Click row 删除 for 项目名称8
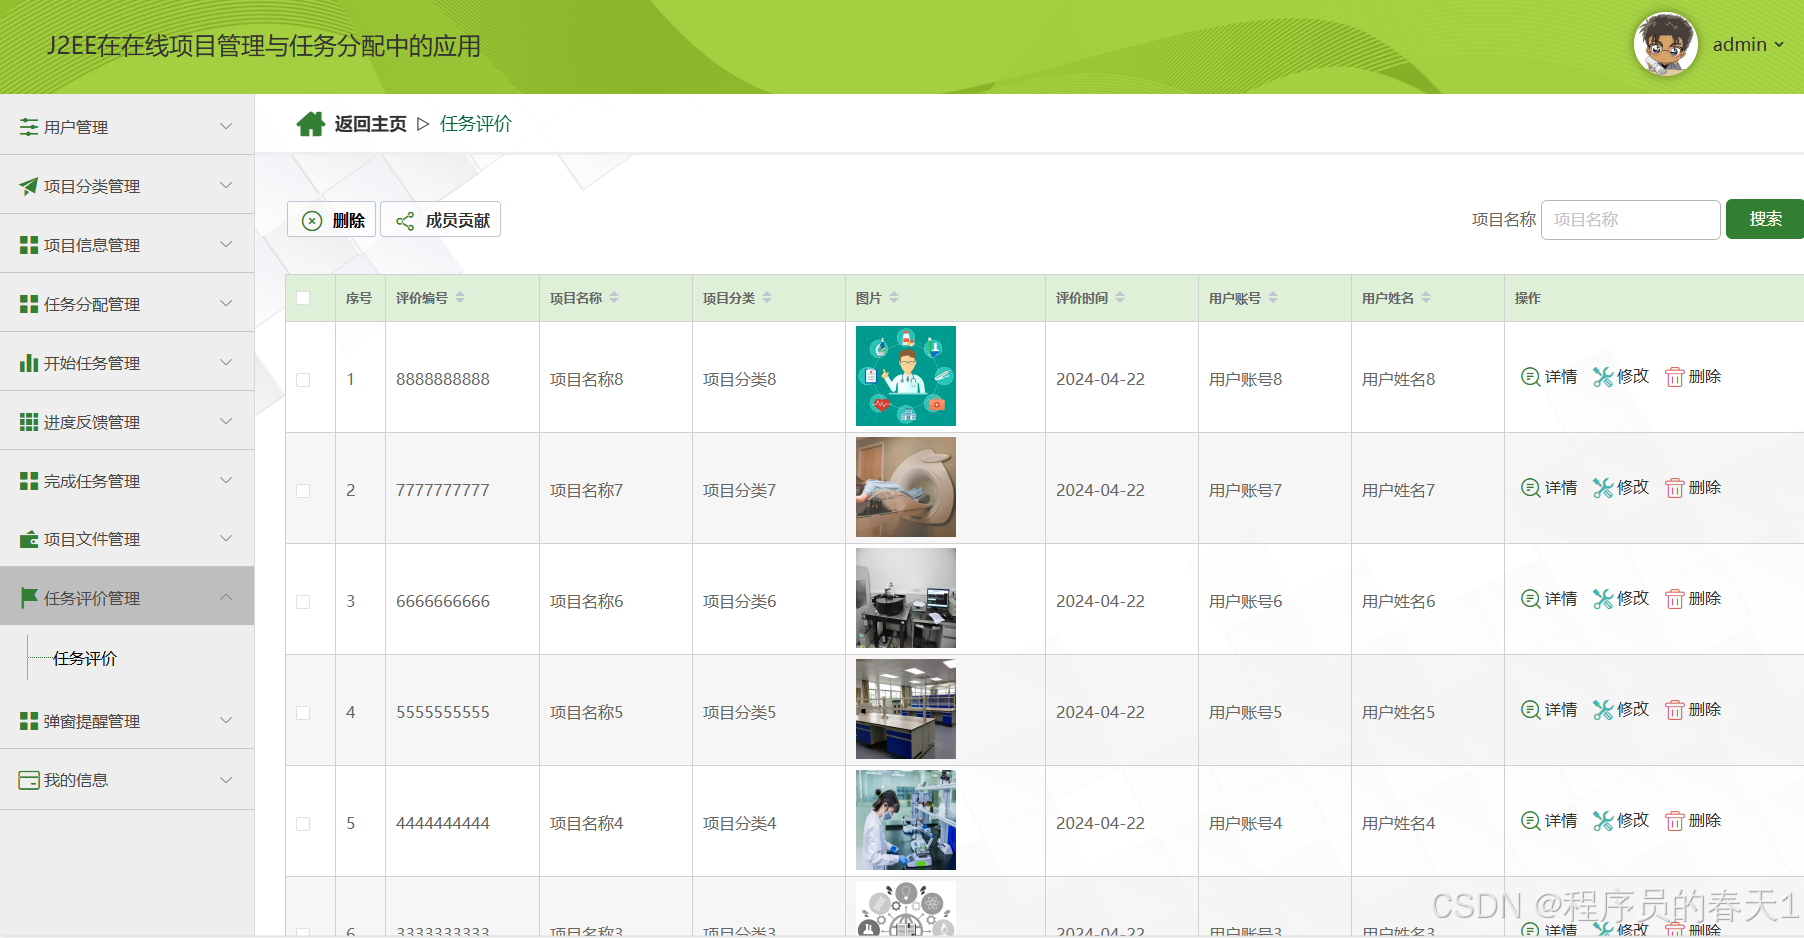1804x938 pixels. point(1693,377)
